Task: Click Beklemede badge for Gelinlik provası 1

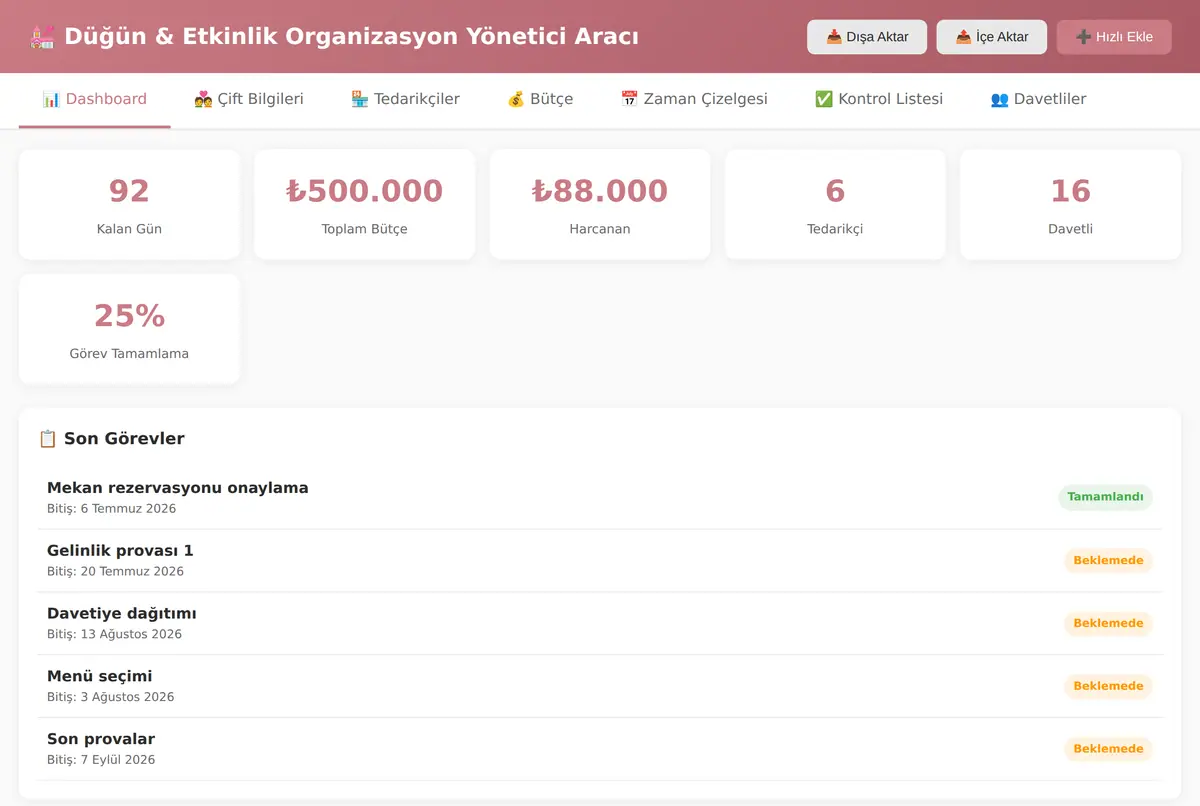Action: click(x=1108, y=560)
